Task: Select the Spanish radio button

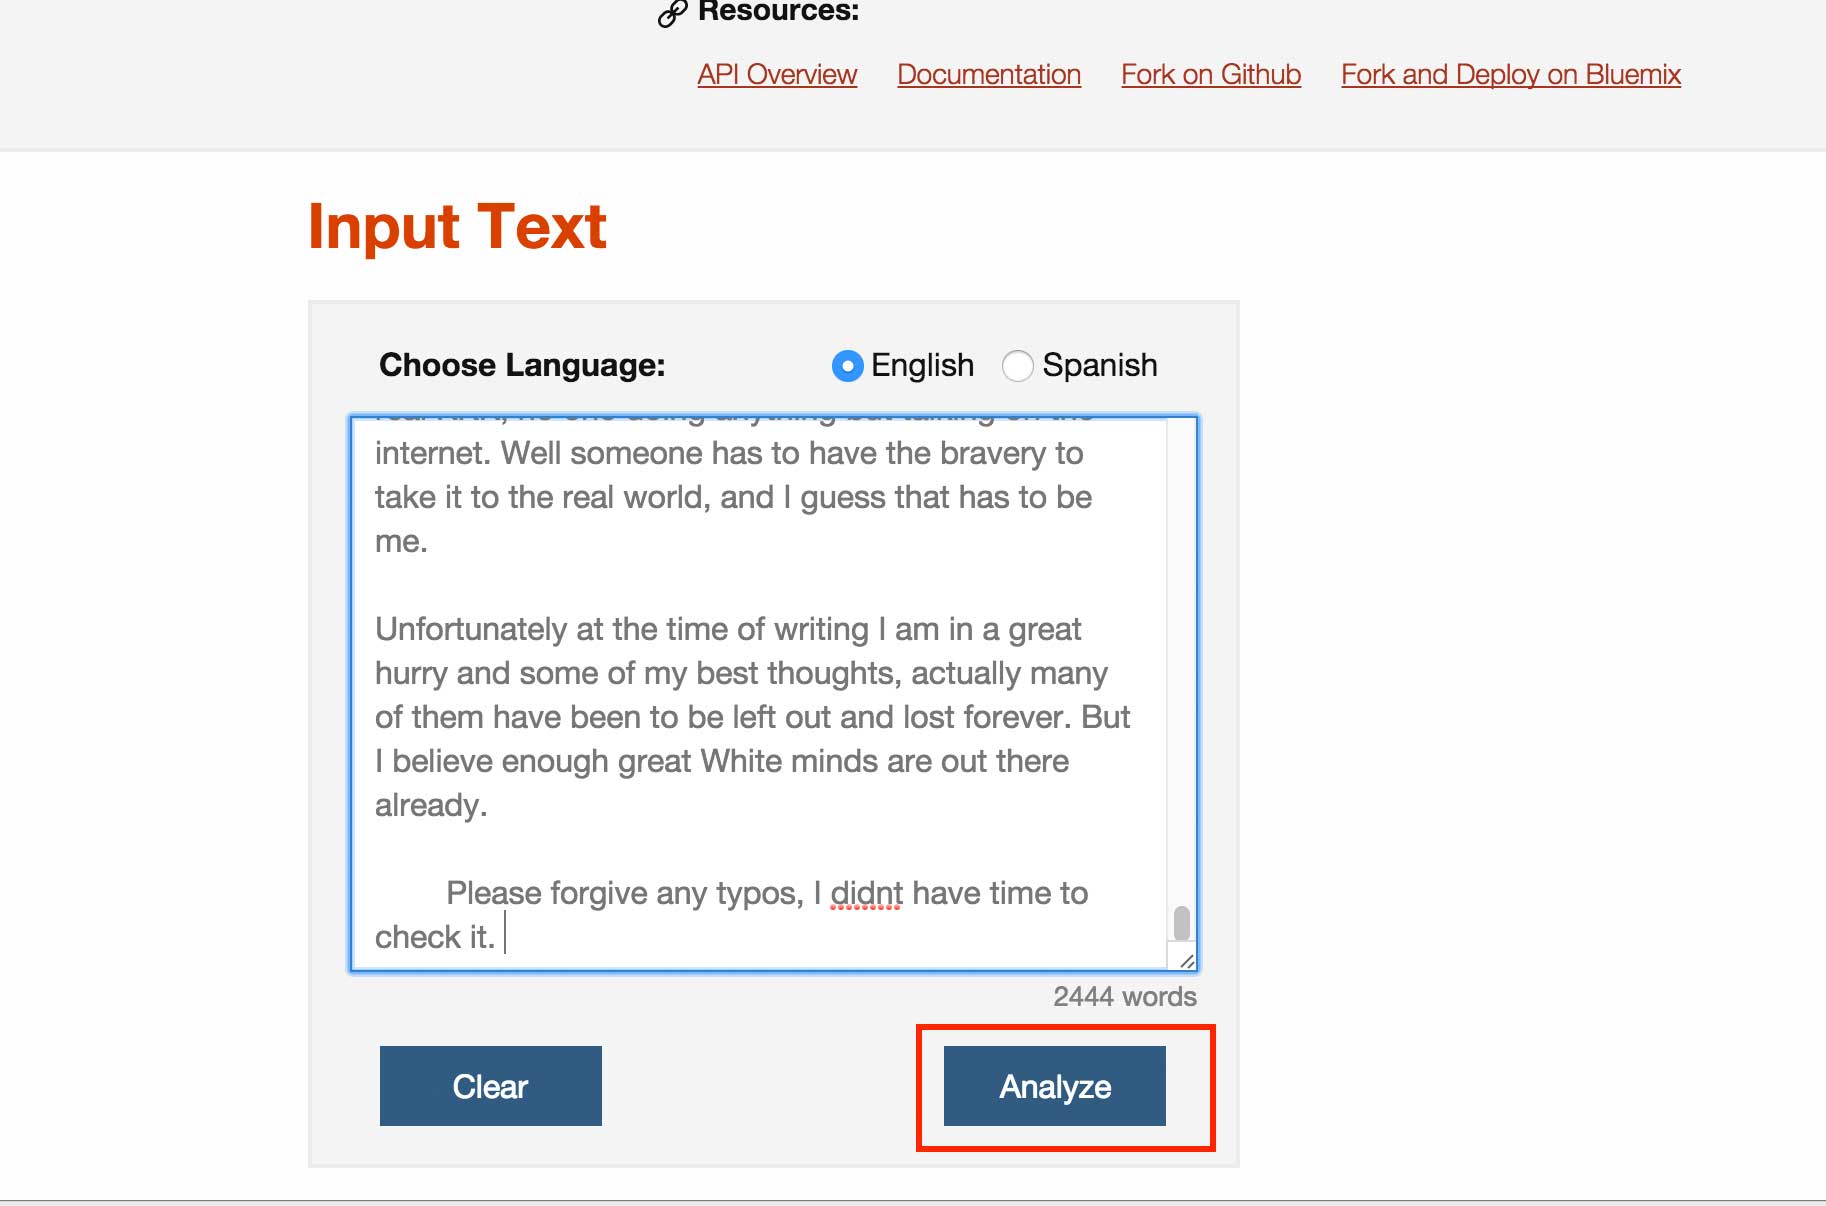Action: [1017, 366]
